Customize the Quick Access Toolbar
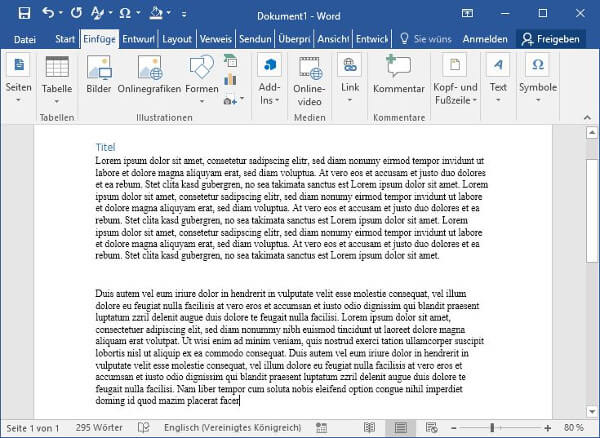This screenshot has width=600, height=438. tap(184, 14)
